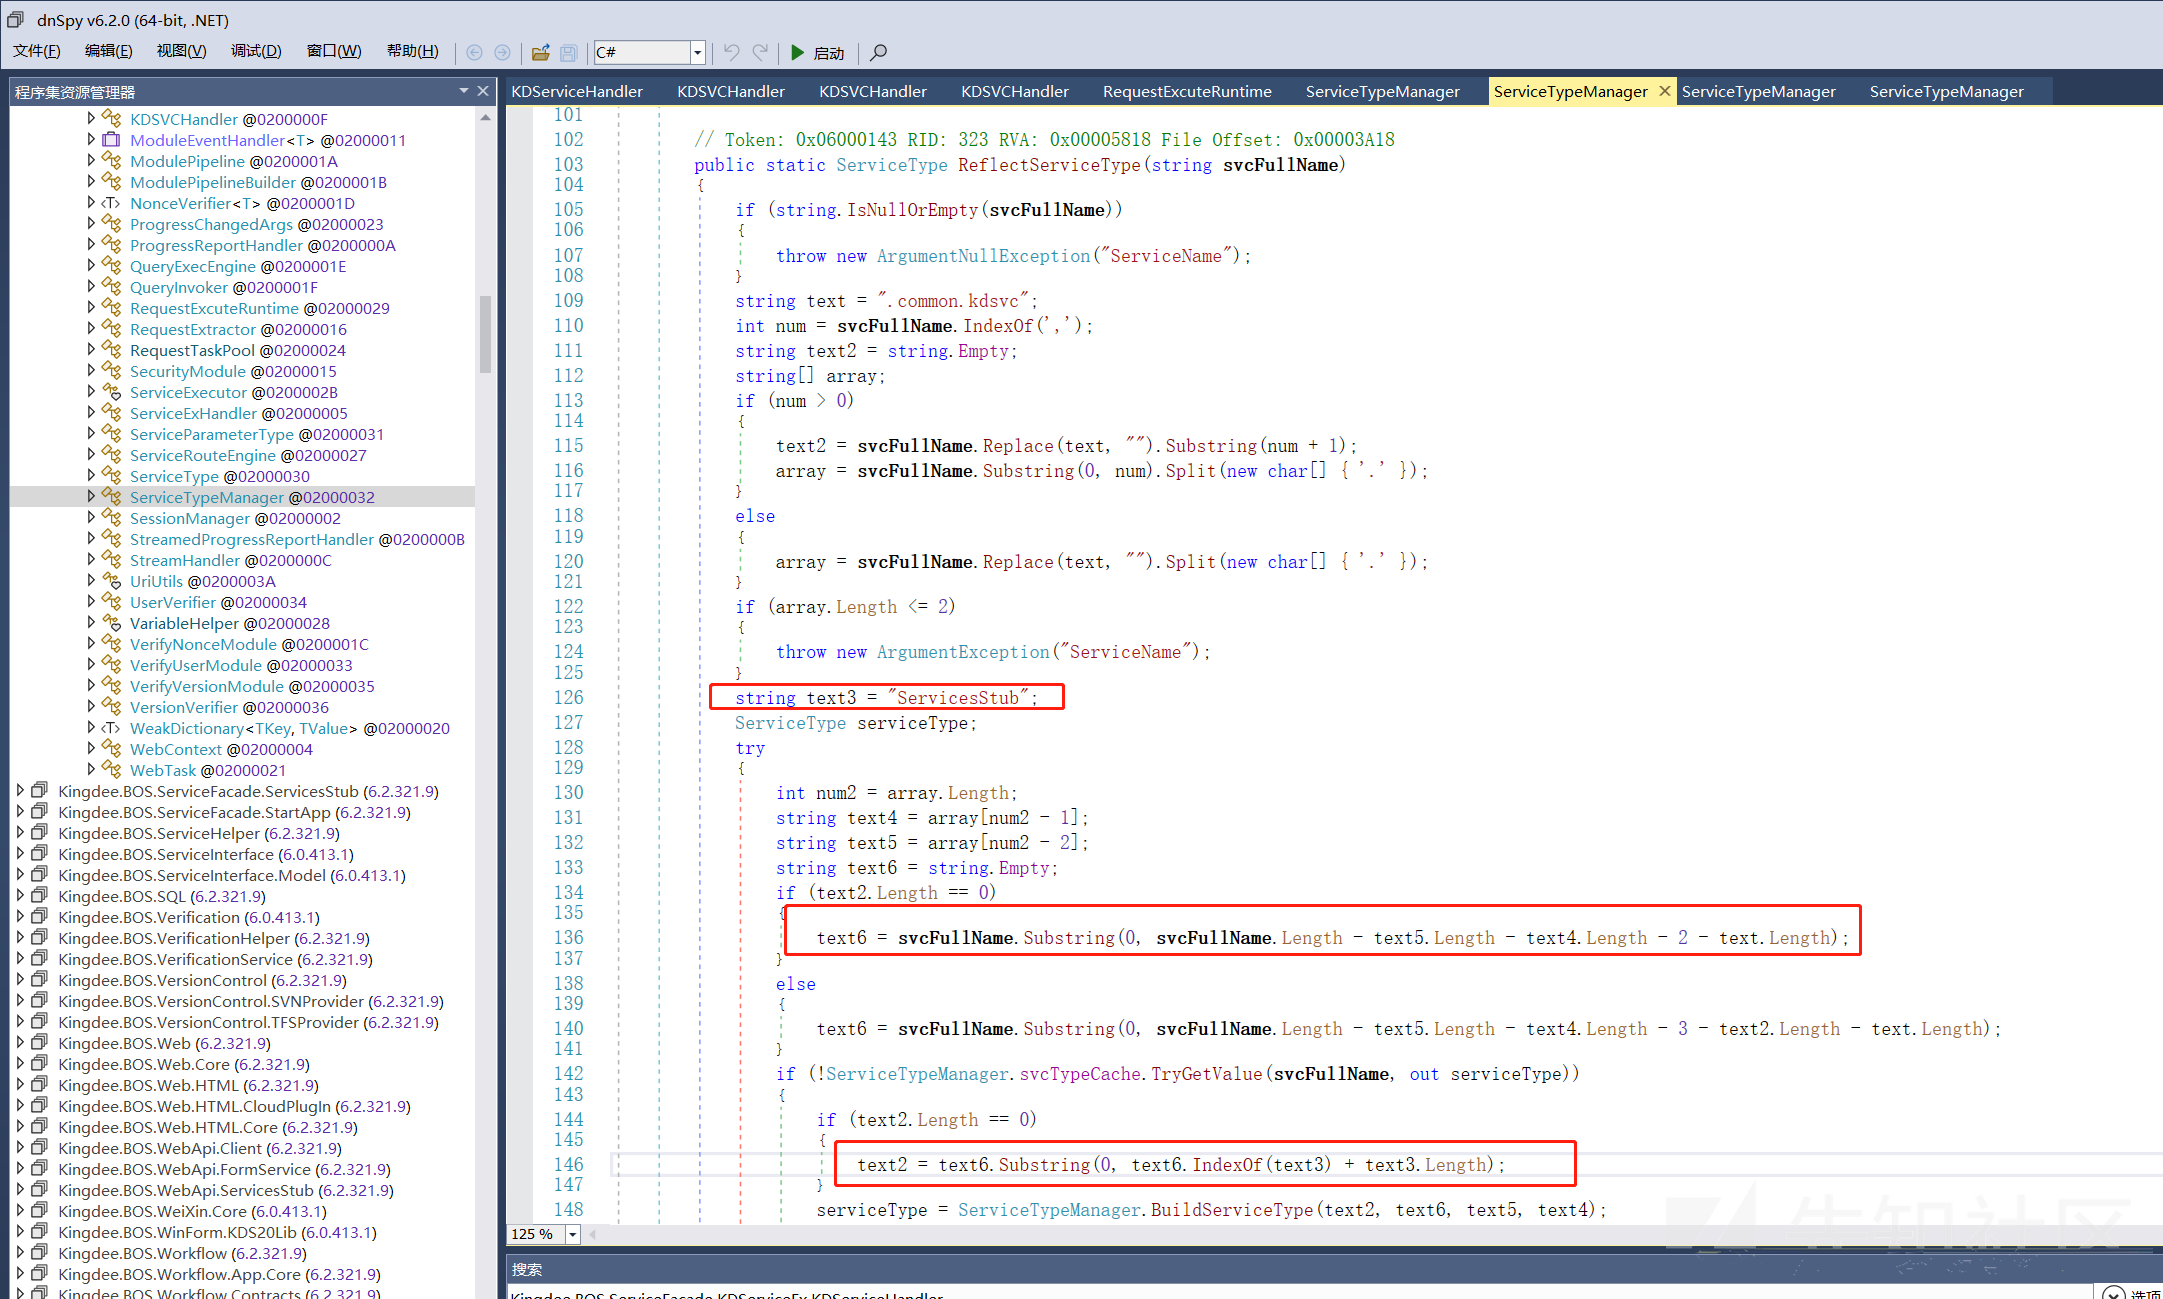Open the assembly explorer panel options arrow
2163x1299 pixels.
tap(464, 91)
